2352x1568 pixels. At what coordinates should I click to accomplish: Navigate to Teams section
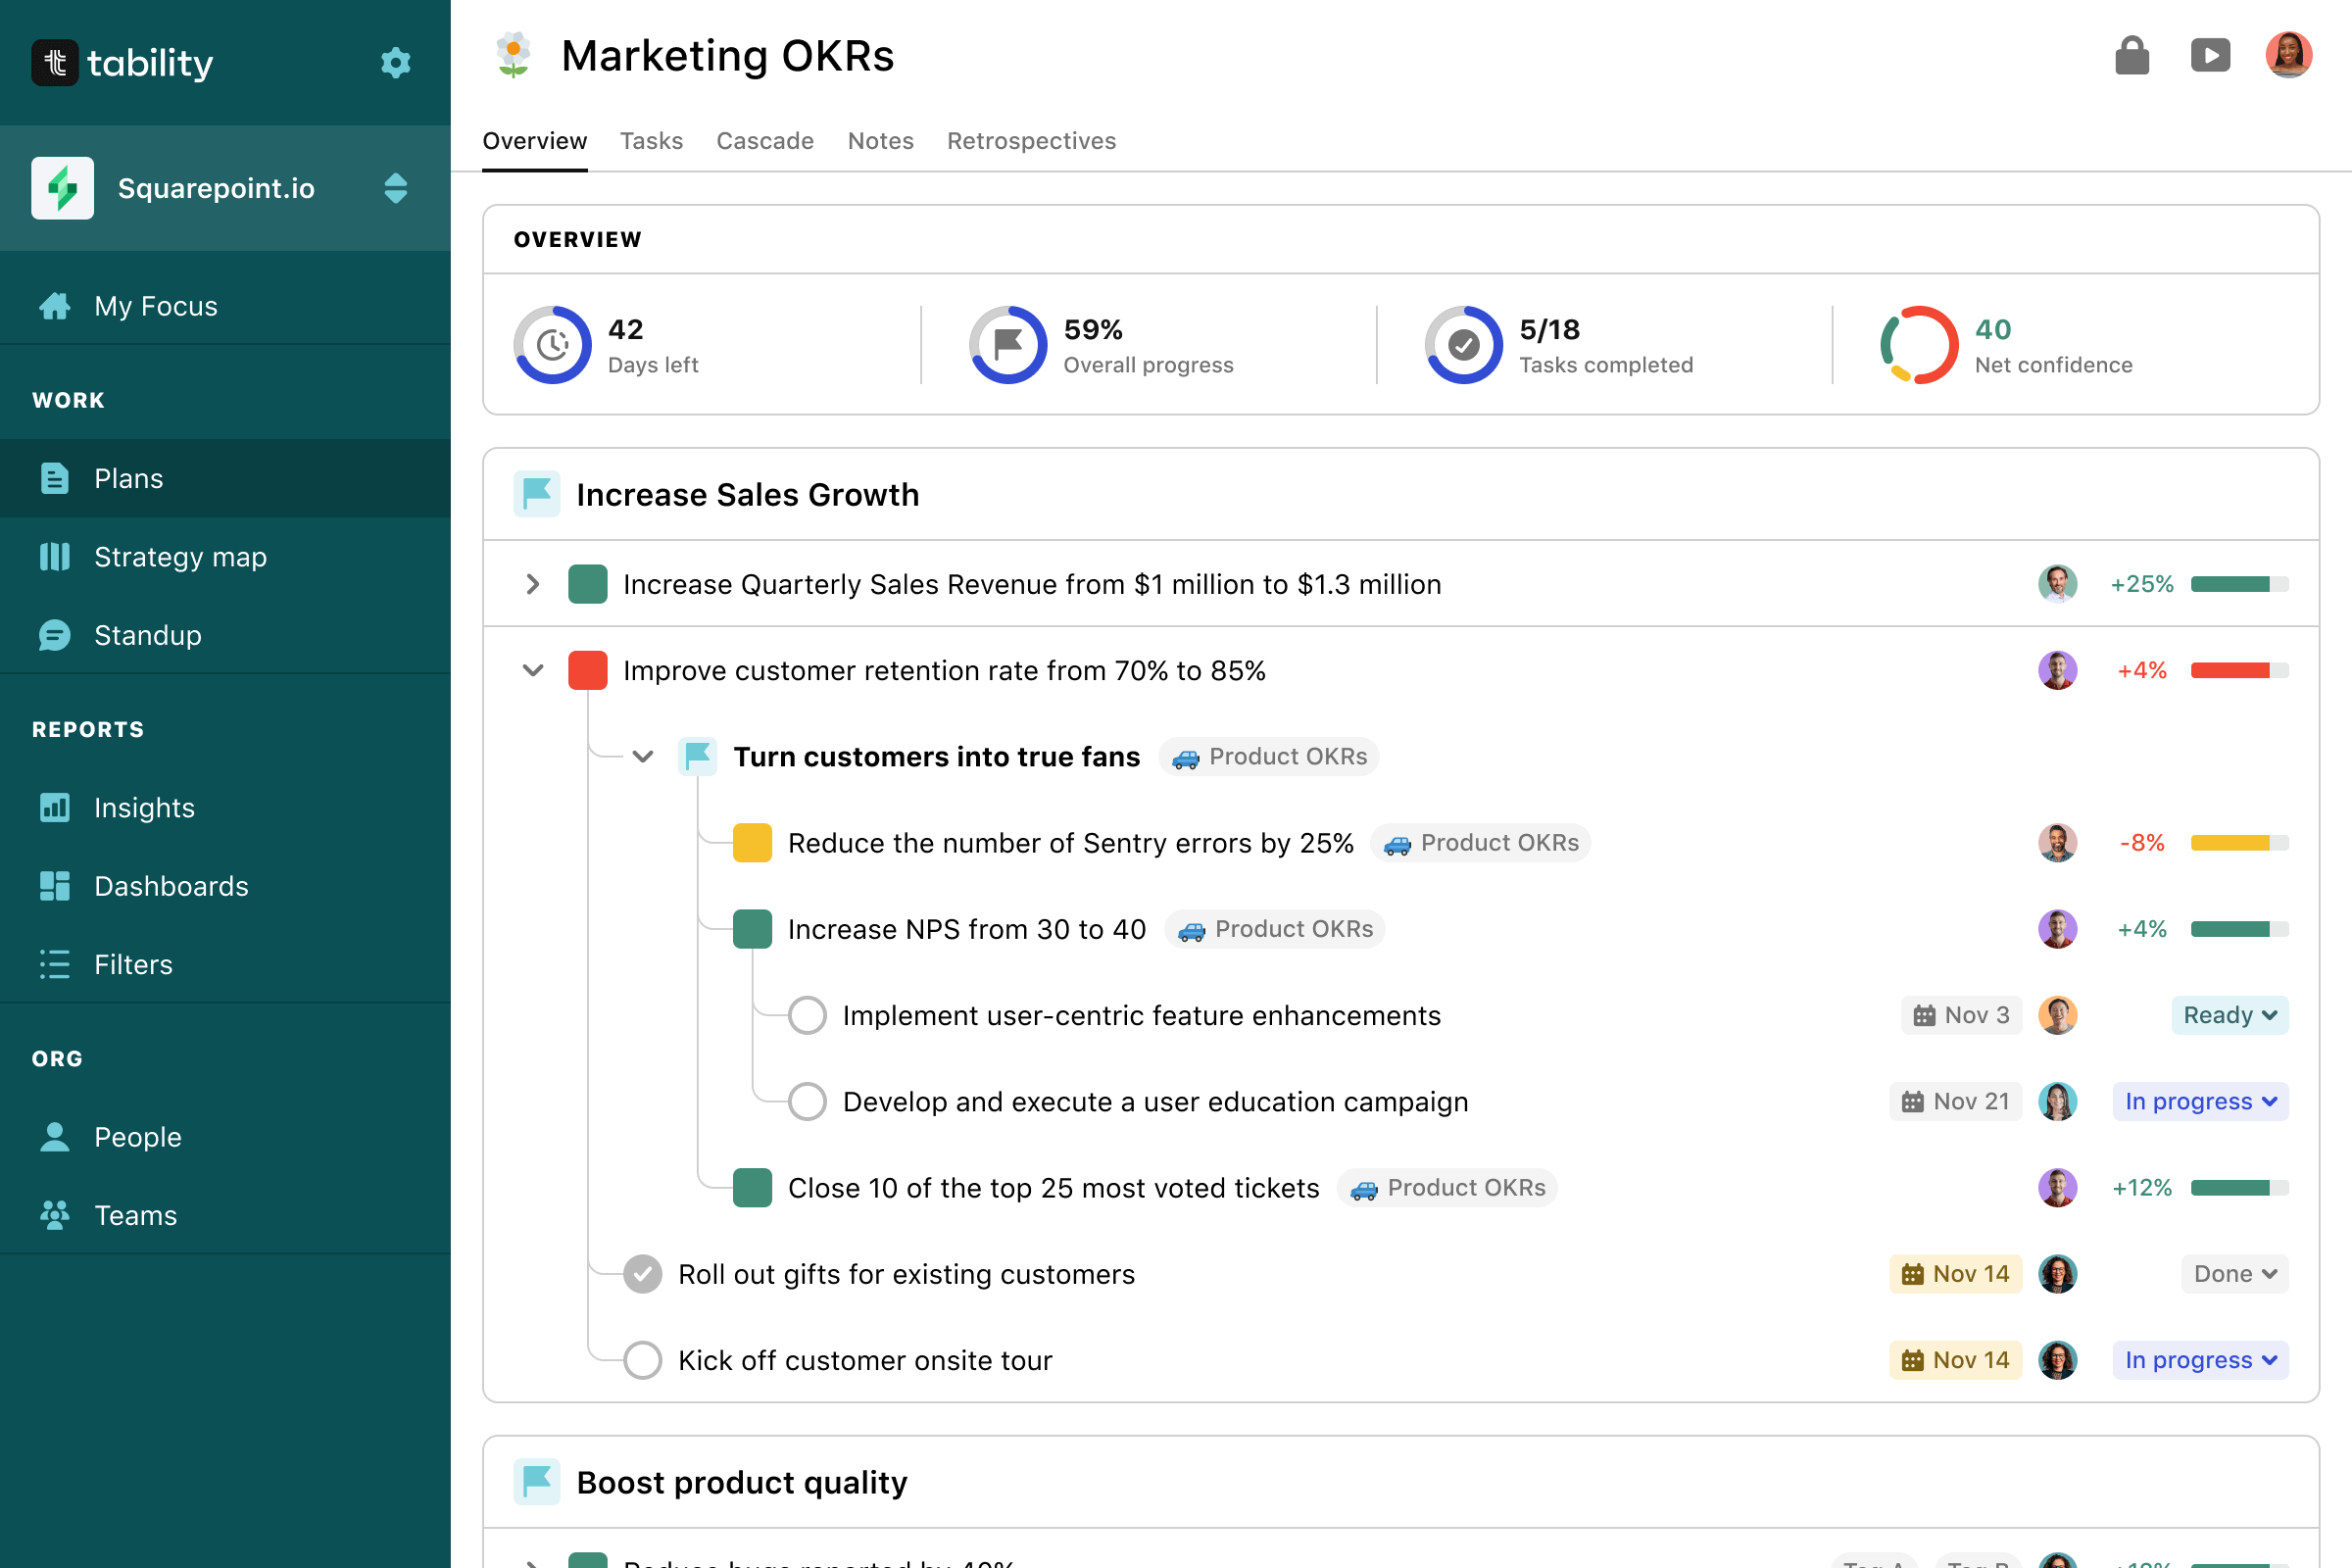click(135, 1215)
